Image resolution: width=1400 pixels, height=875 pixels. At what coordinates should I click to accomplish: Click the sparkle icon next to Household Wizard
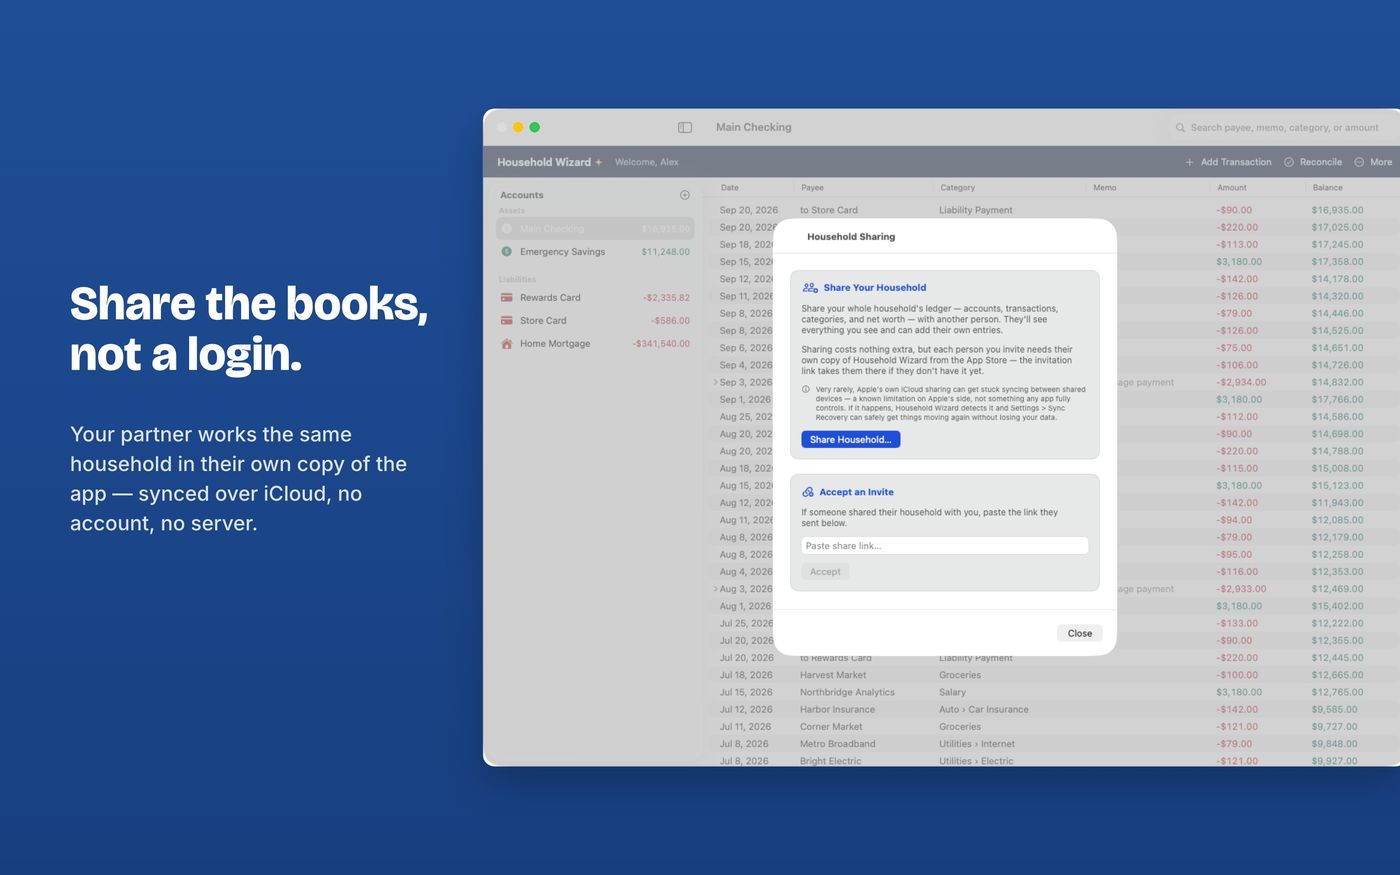tap(599, 162)
